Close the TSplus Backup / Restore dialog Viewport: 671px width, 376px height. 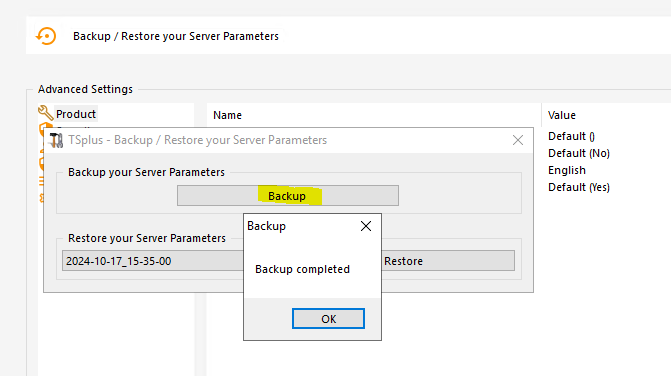coord(518,140)
